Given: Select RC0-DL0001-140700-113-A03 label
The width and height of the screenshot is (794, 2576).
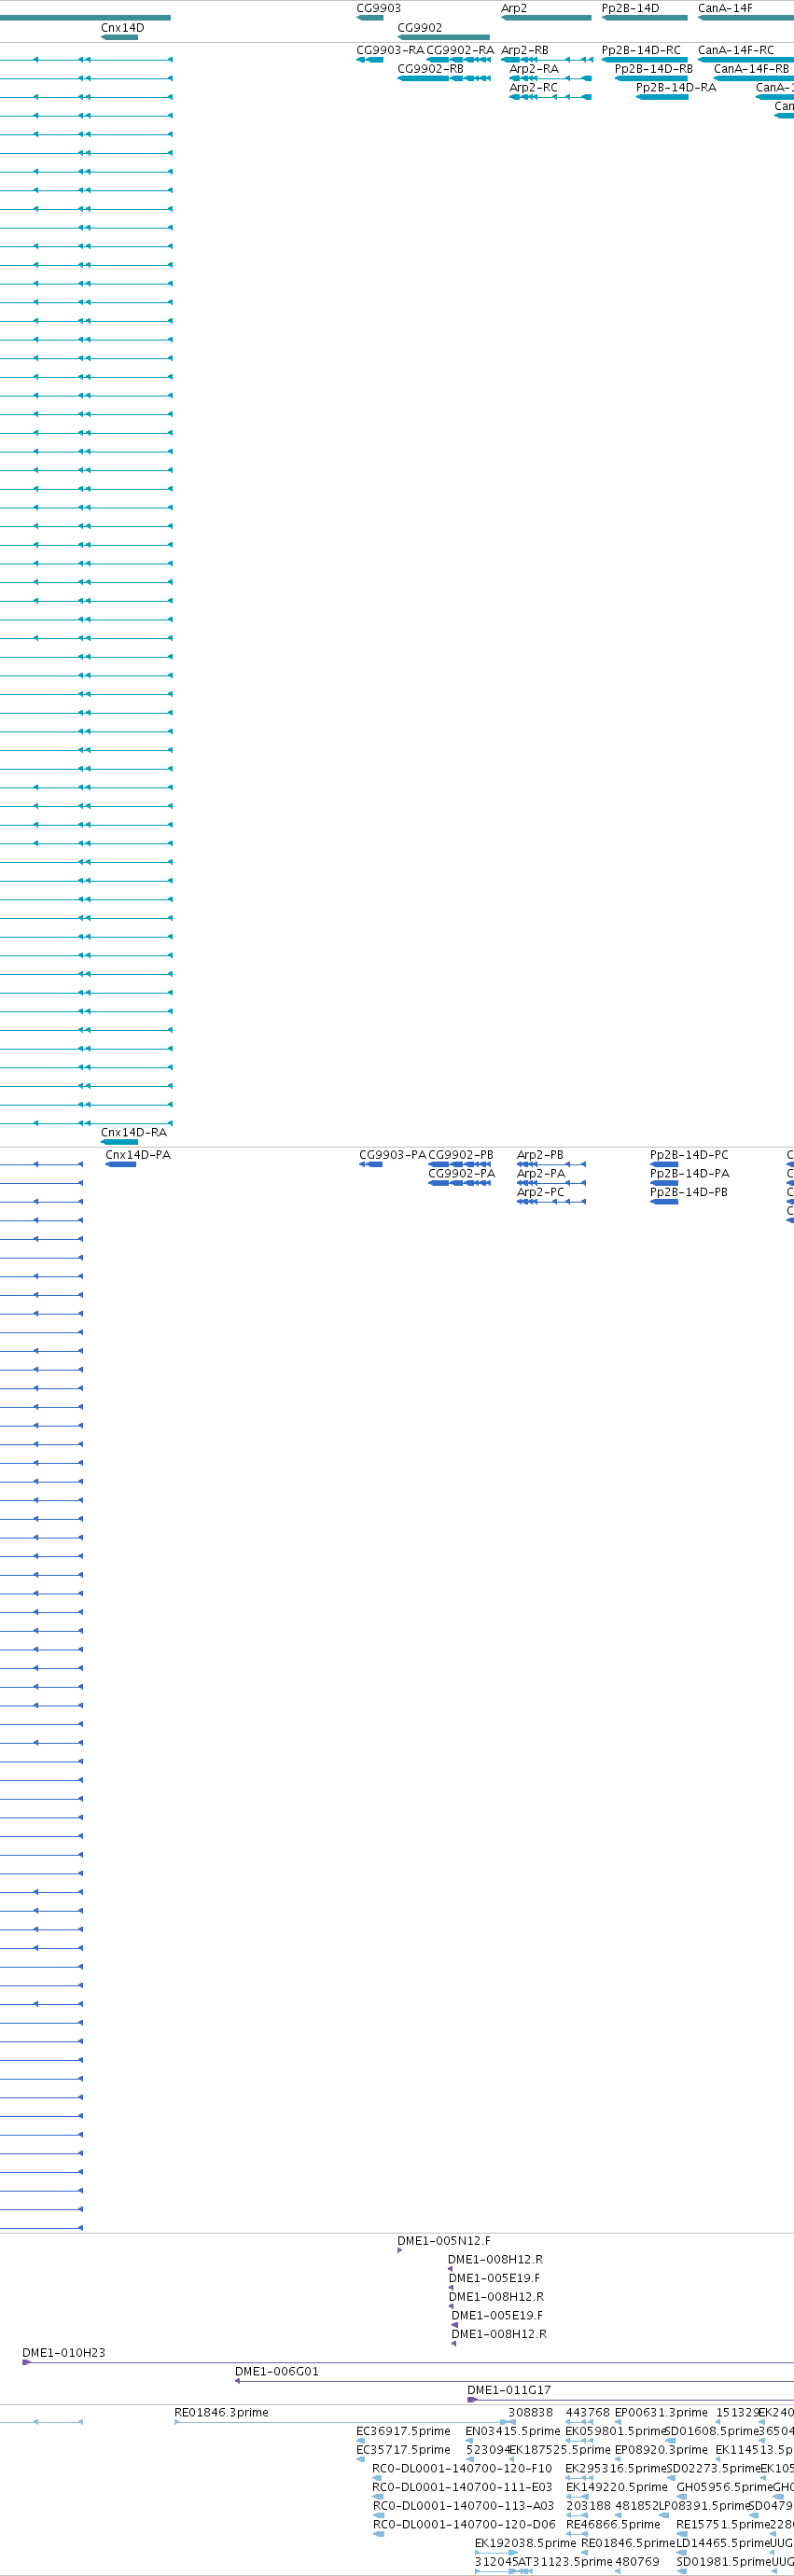Looking at the screenshot, I should 463,2506.
